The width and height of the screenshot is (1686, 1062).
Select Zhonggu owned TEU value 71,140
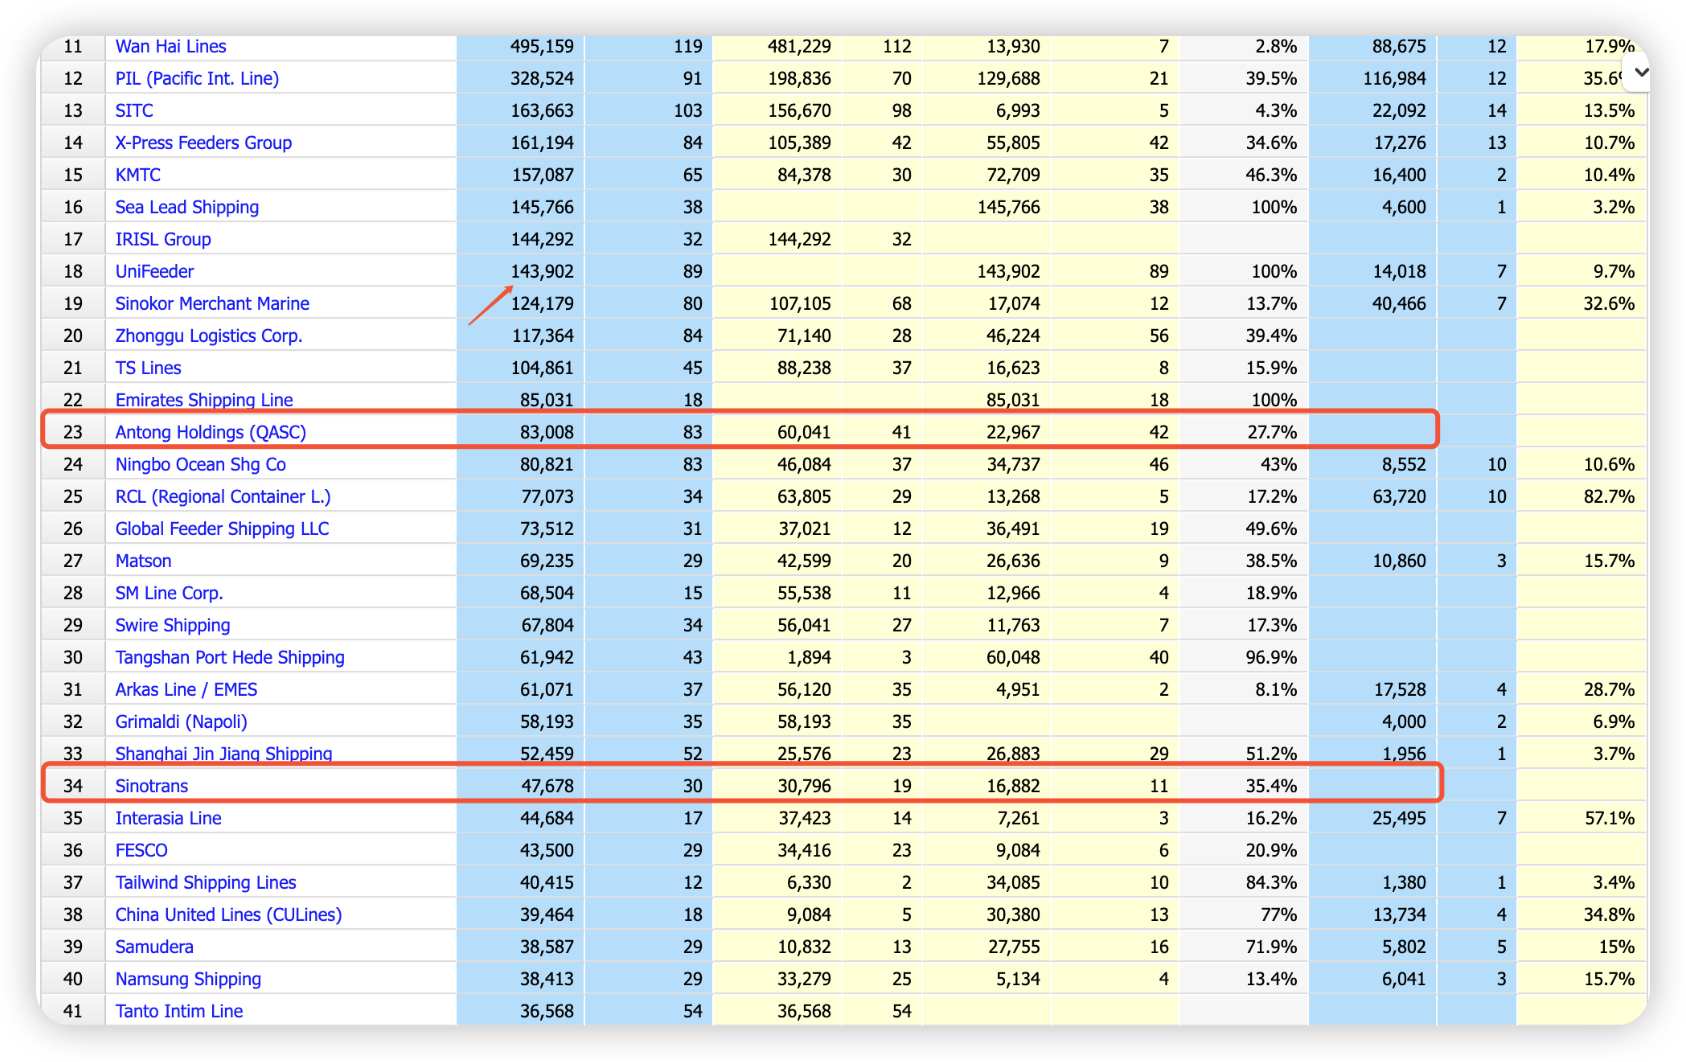(804, 335)
